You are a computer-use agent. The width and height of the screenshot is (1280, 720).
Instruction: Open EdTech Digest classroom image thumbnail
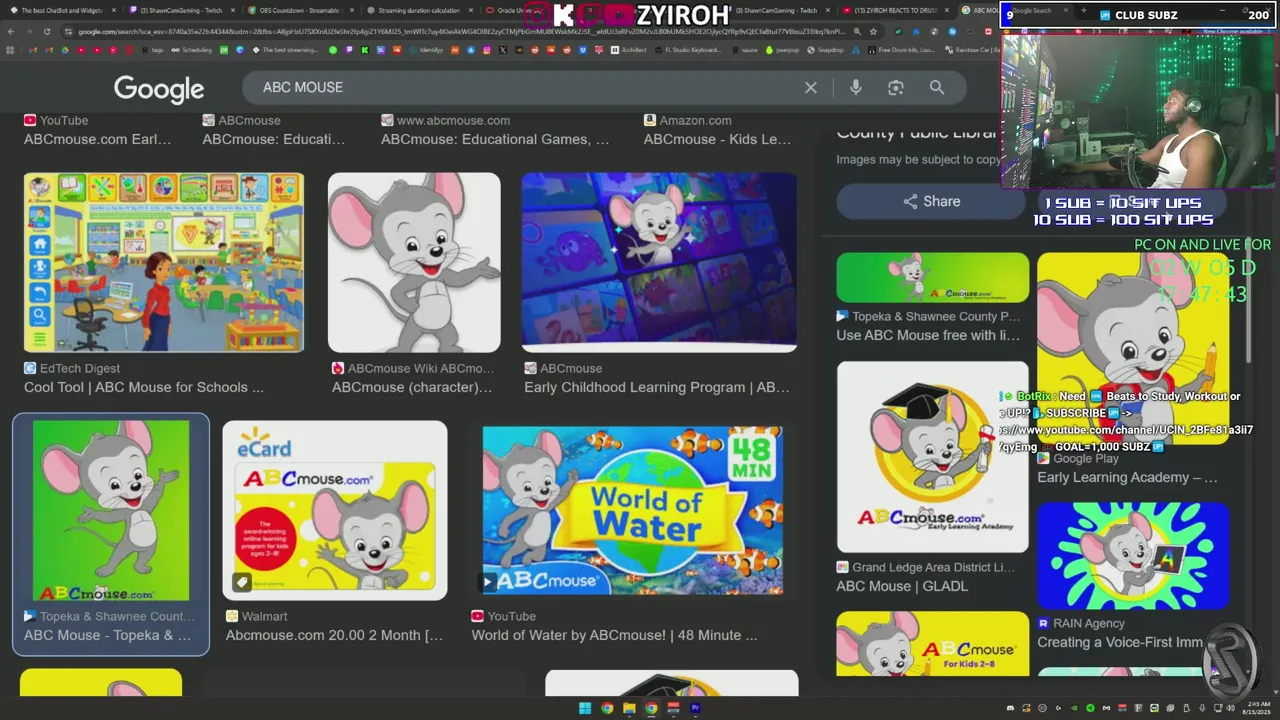click(x=164, y=262)
